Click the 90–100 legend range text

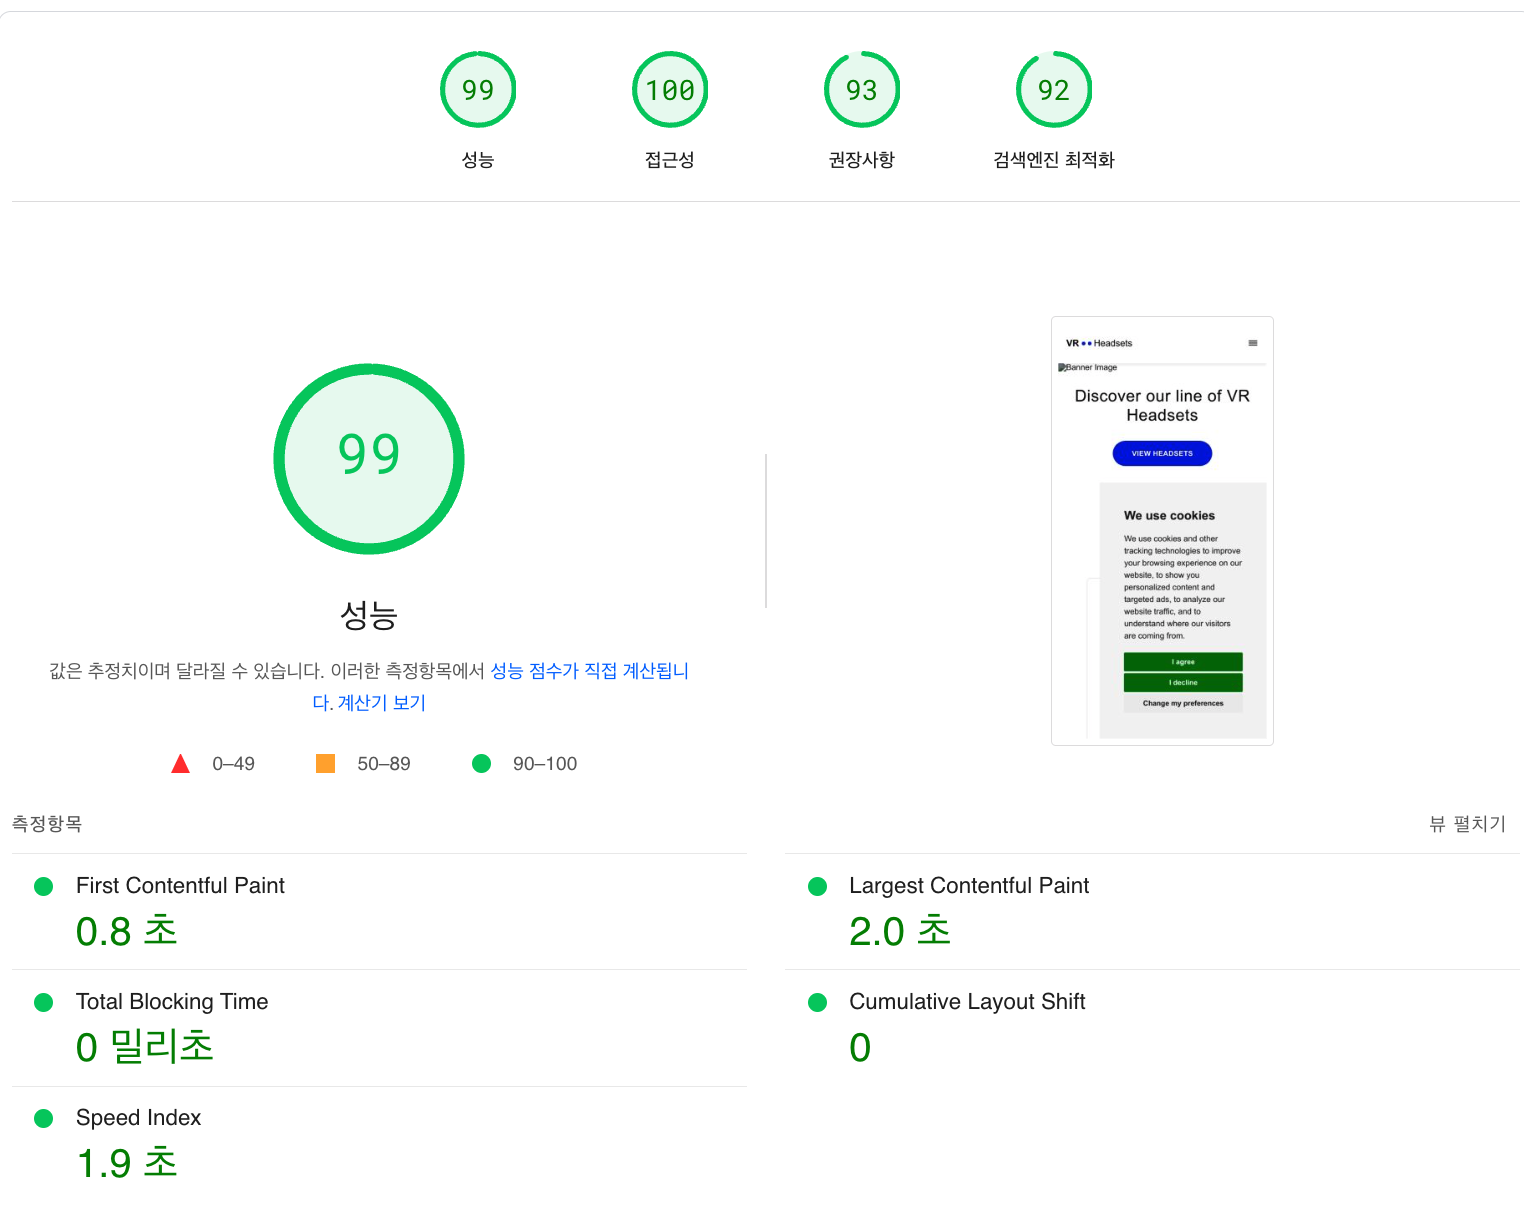[545, 764]
